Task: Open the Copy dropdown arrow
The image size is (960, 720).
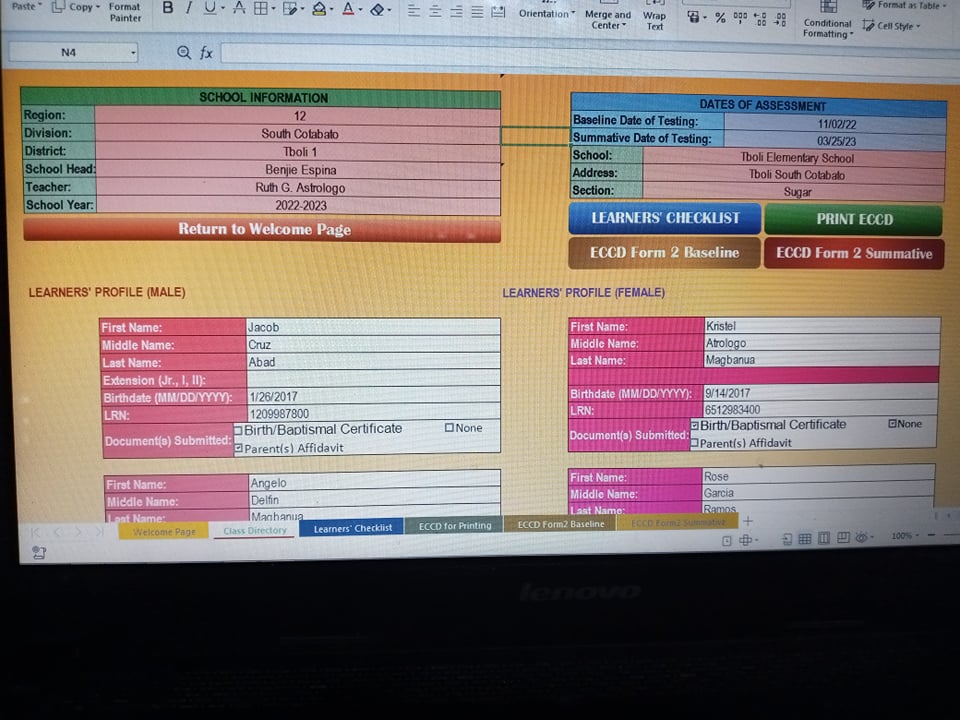Action: coord(98,7)
